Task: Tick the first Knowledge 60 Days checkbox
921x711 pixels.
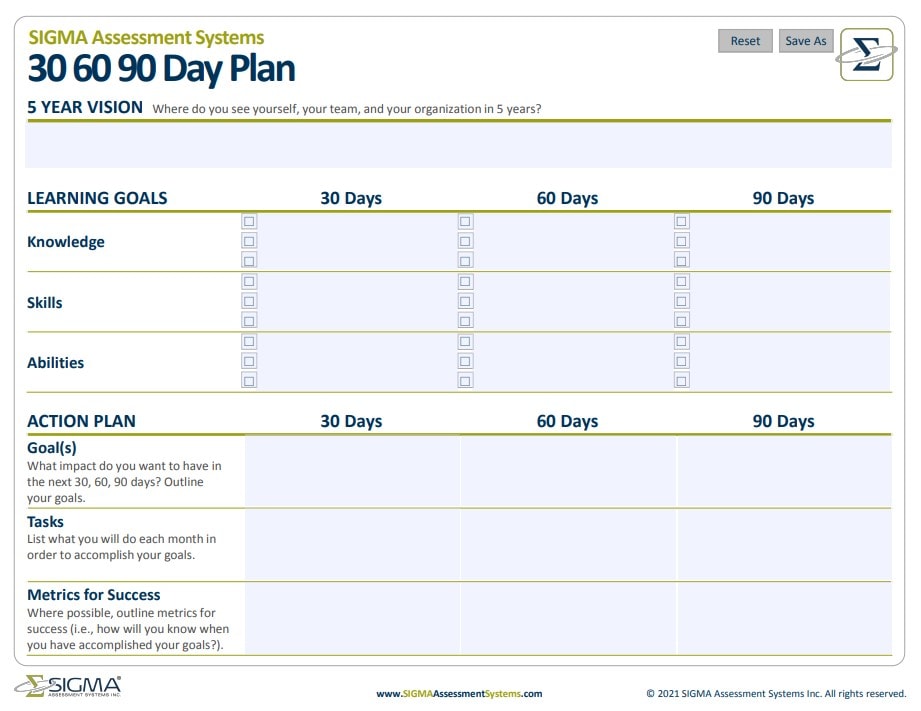Action: click(x=465, y=222)
